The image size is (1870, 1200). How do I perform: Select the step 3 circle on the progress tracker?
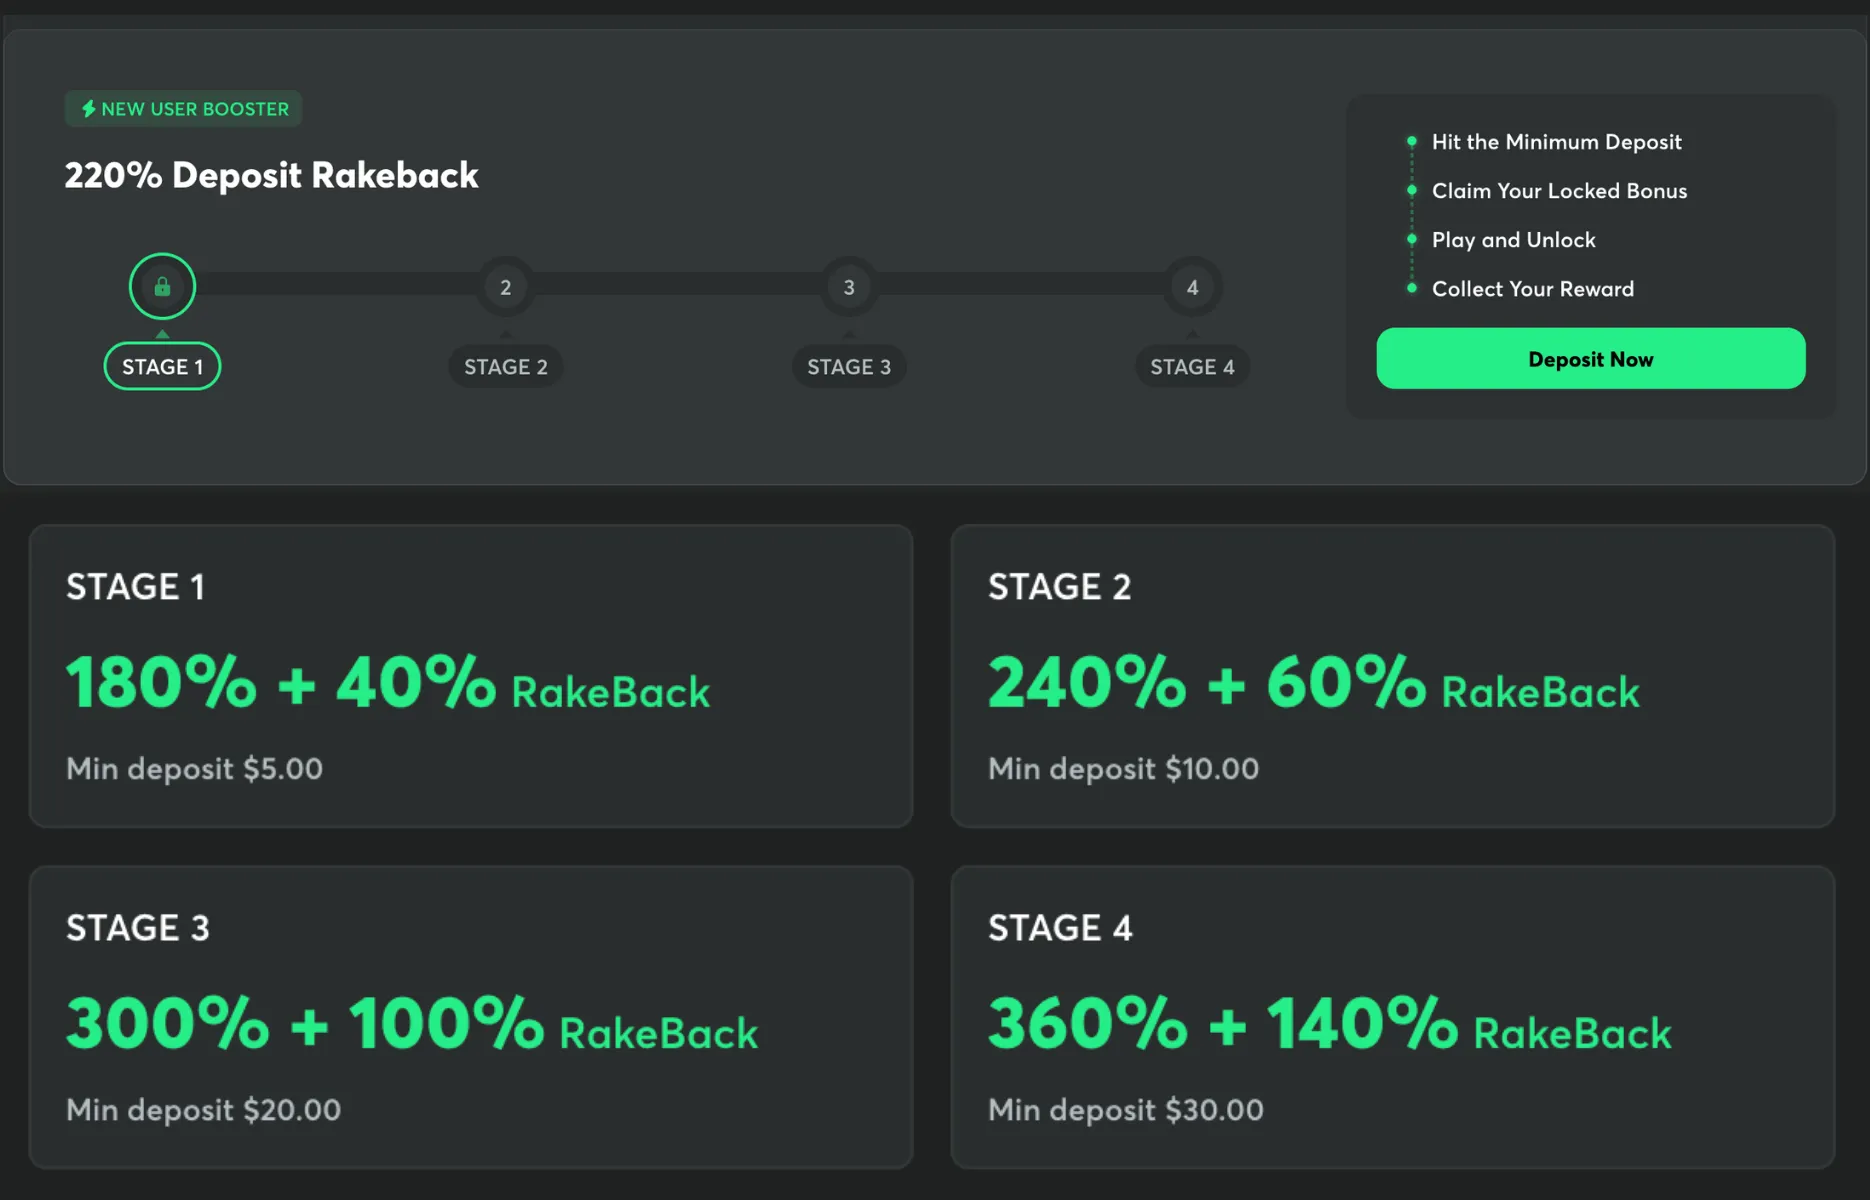click(849, 287)
